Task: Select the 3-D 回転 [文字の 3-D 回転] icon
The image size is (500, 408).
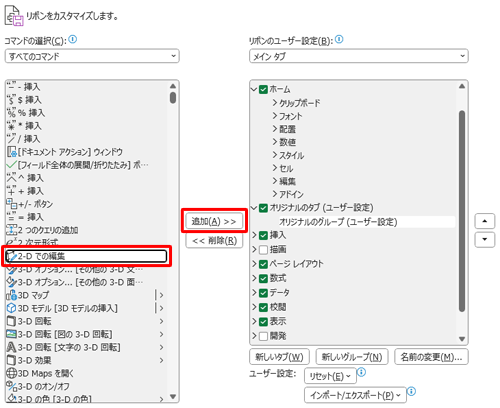Action: click(x=12, y=347)
